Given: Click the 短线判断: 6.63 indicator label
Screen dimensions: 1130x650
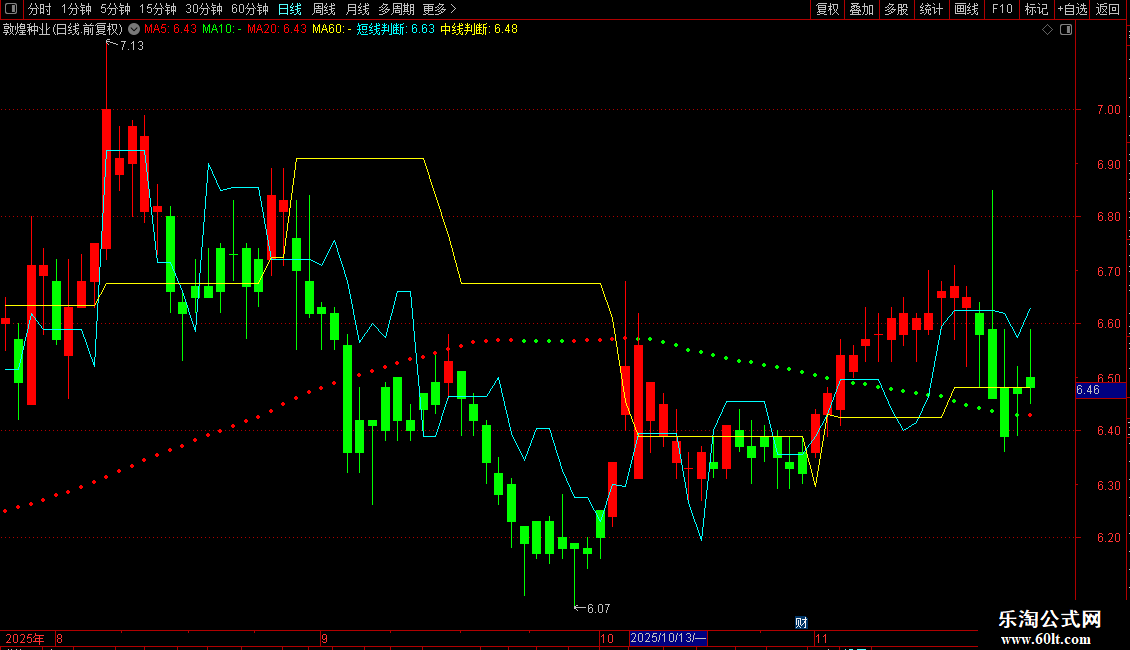Looking at the screenshot, I should 396,30.
